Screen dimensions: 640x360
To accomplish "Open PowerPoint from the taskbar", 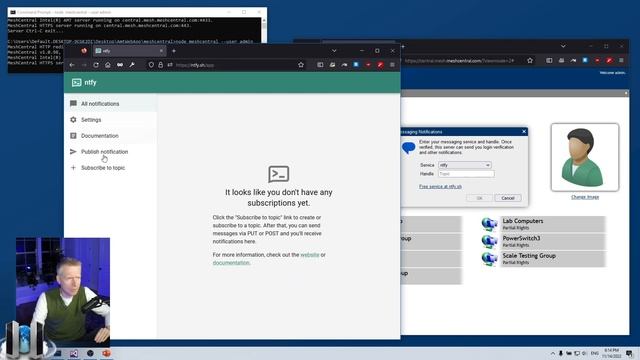I will 106,353.
